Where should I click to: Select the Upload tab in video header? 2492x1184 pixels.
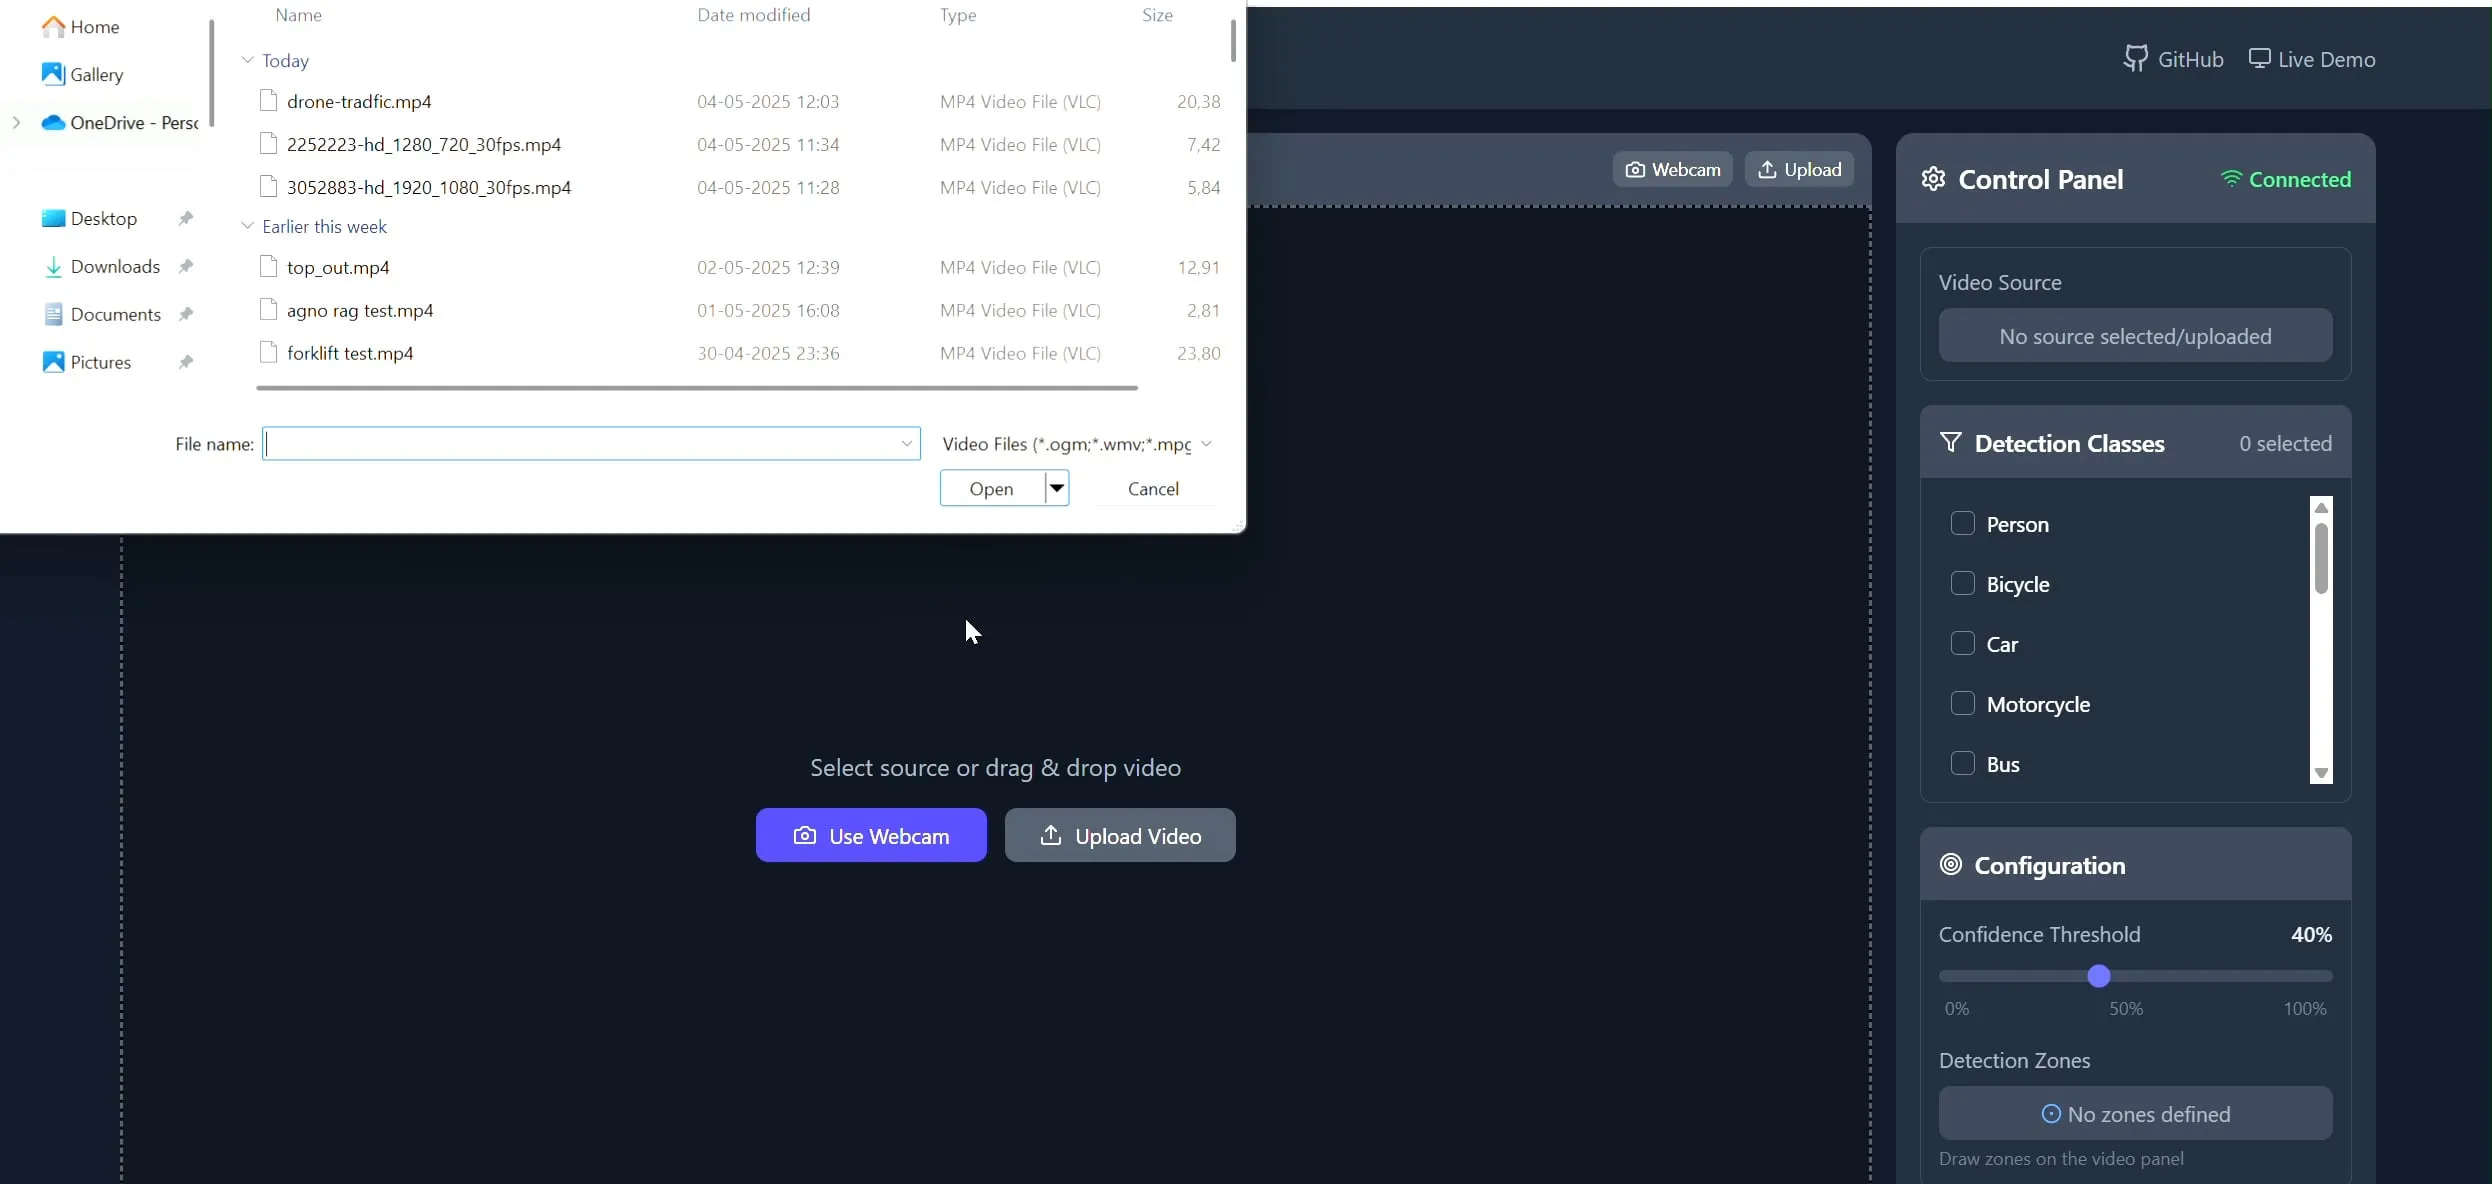[x=1799, y=170]
